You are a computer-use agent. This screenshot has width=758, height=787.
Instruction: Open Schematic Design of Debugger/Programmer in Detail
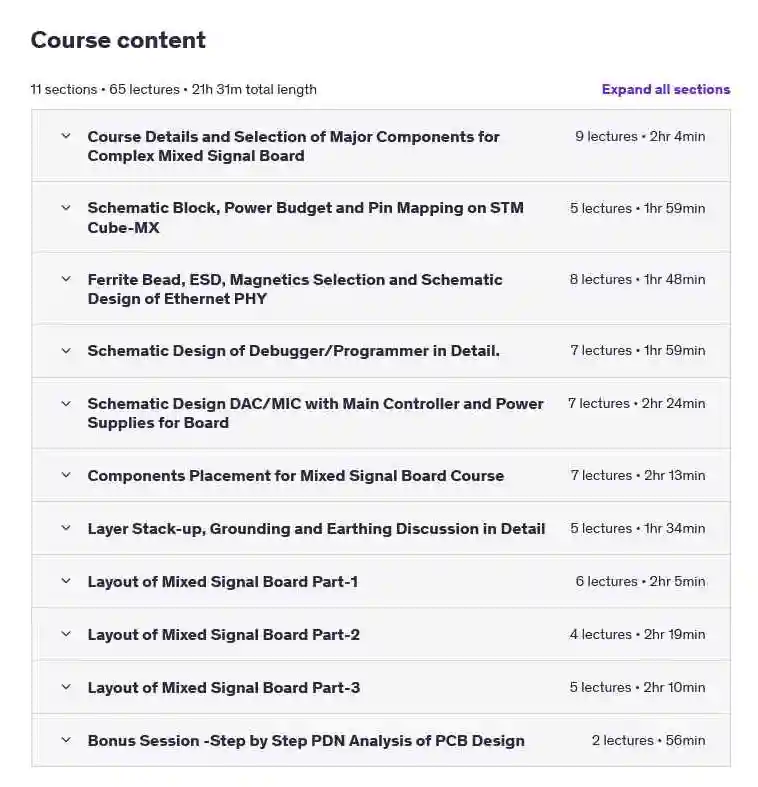pyautogui.click(x=293, y=351)
